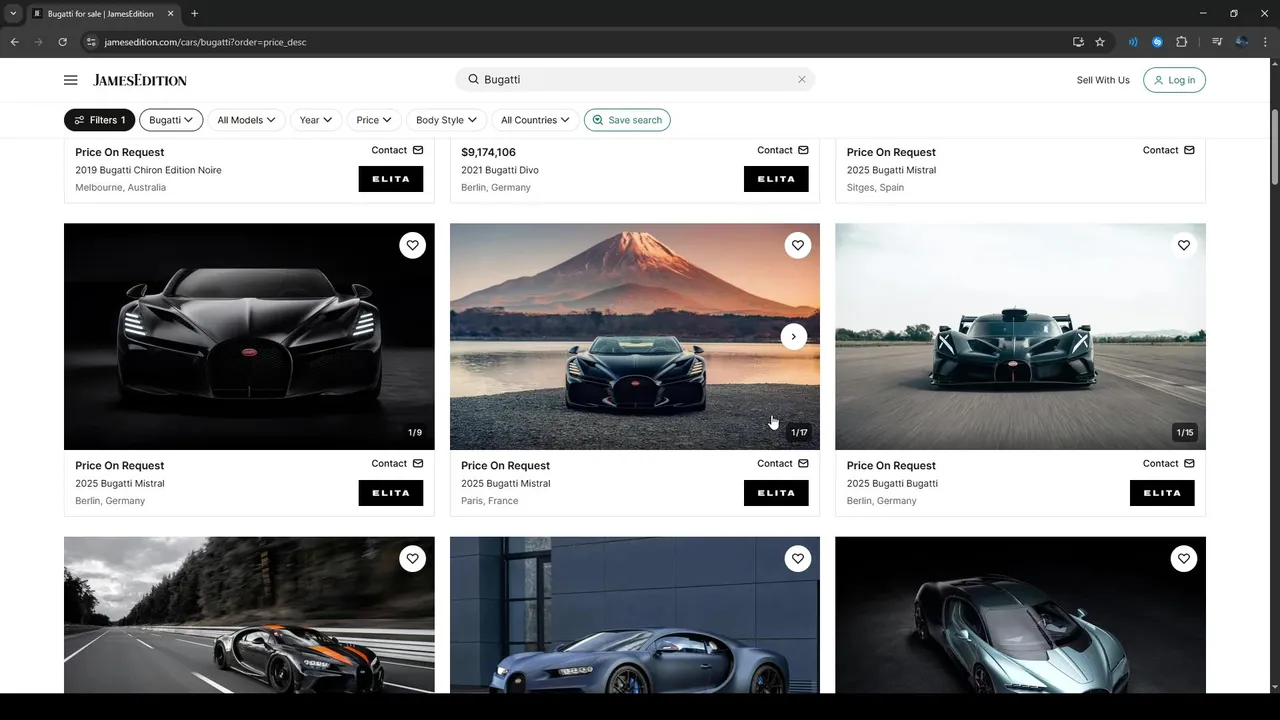This screenshot has height=720, width=1280.
Task: Open the Paris Bugatti Mistral Mount Fuji photo
Action: 635,336
